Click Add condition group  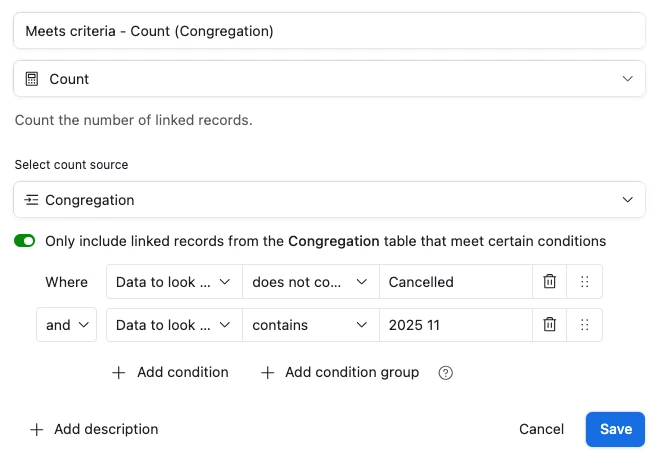tap(339, 372)
